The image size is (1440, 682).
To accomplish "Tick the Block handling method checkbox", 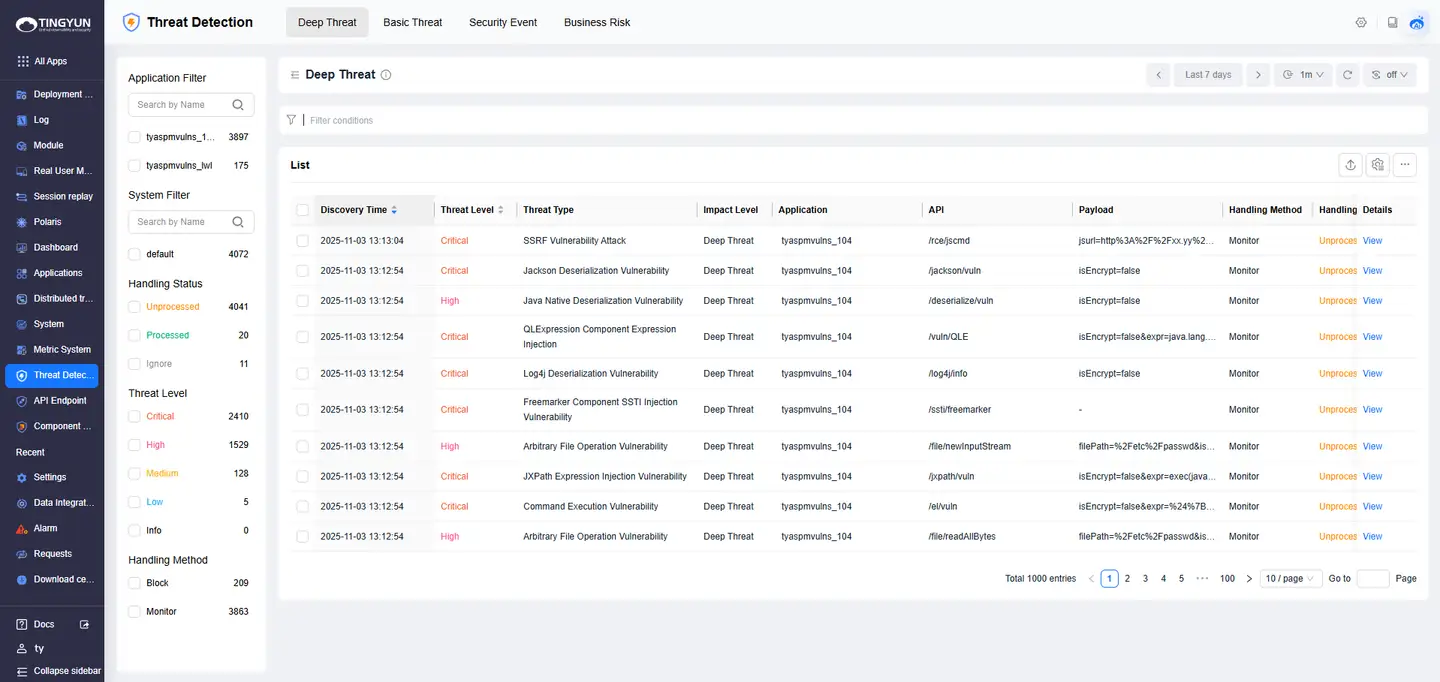I will coord(135,583).
